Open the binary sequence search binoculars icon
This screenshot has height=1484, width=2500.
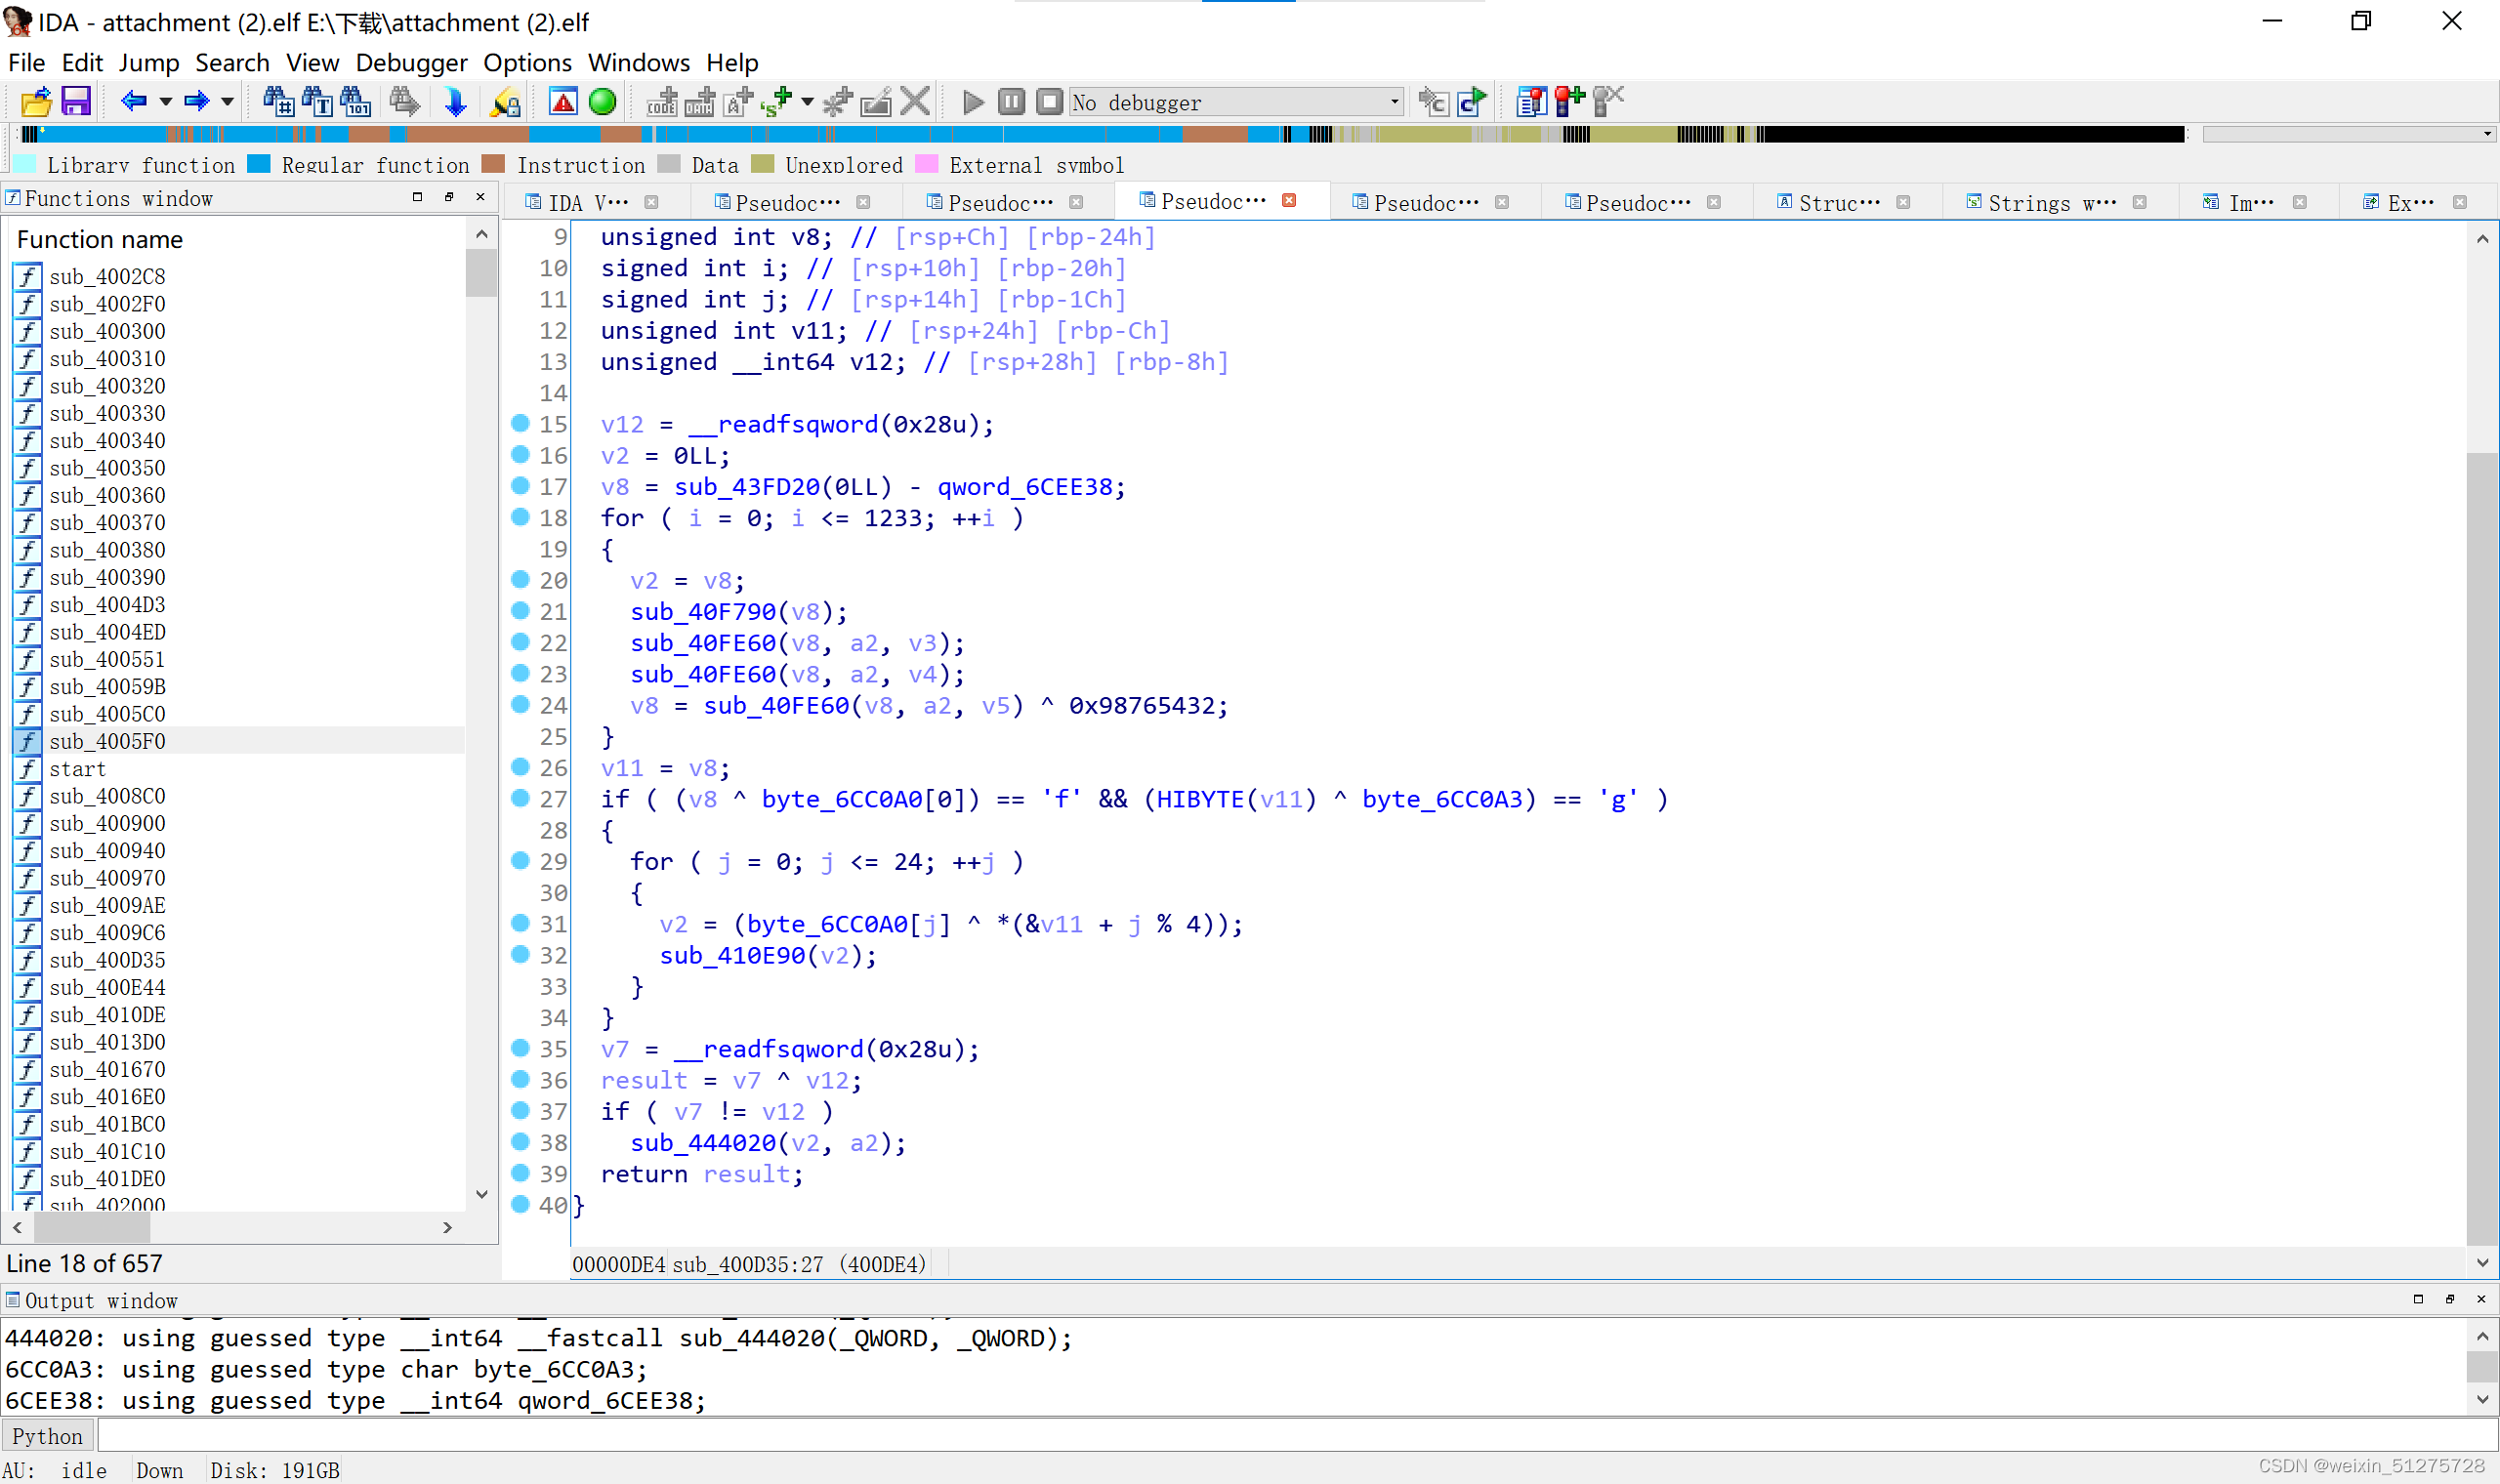point(355,102)
